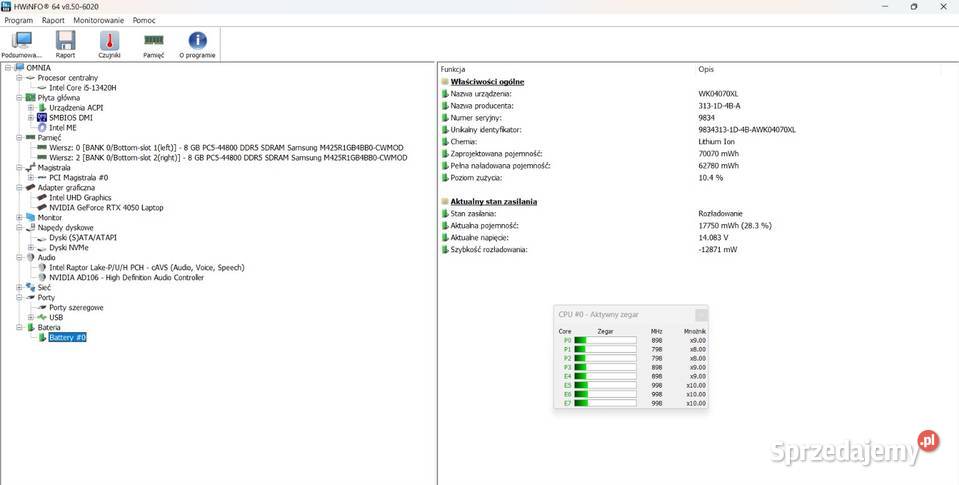
Task: Expand the SMBIOS DMI node
Action: point(31,117)
